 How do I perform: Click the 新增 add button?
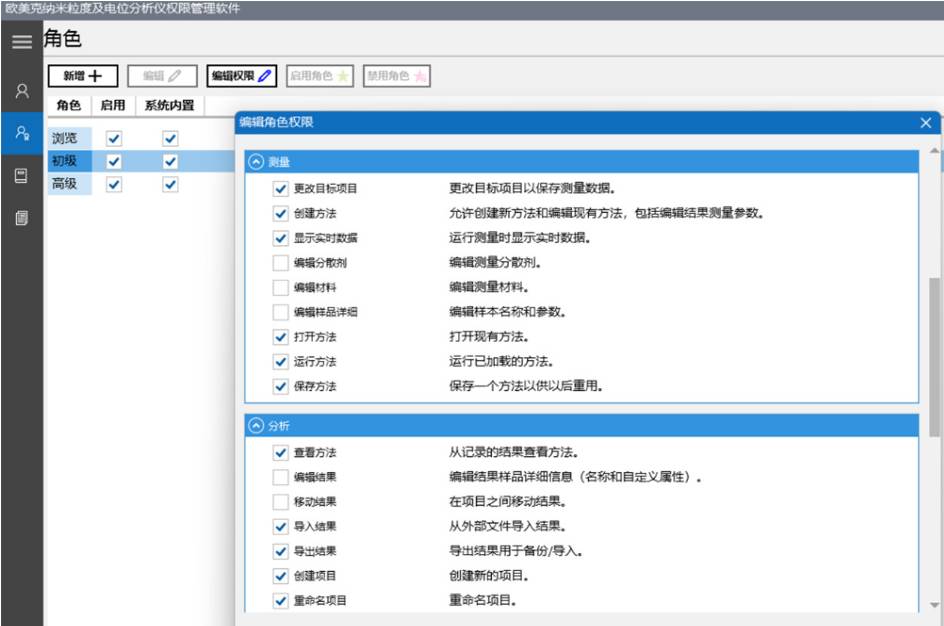point(83,76)
